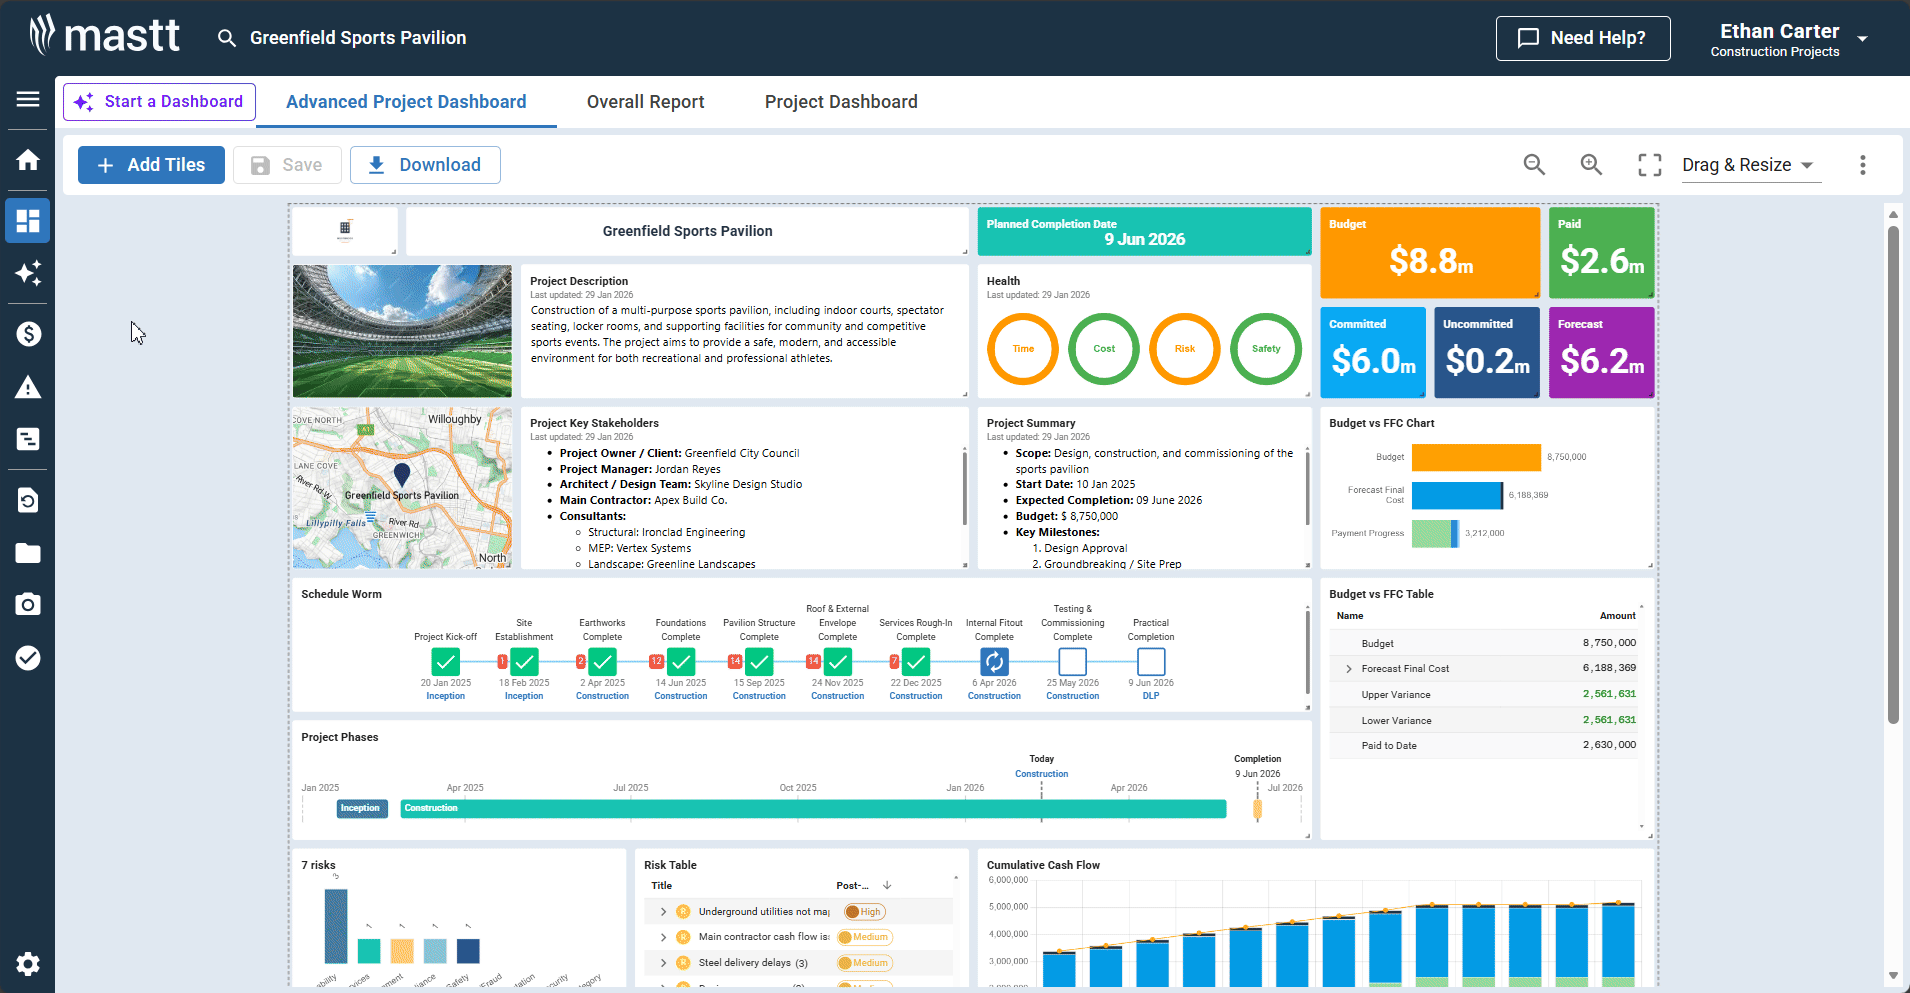Click the Greenfield Sports Pavilion search field
The width and height of the screenshot is (1910, 993).
357,38
